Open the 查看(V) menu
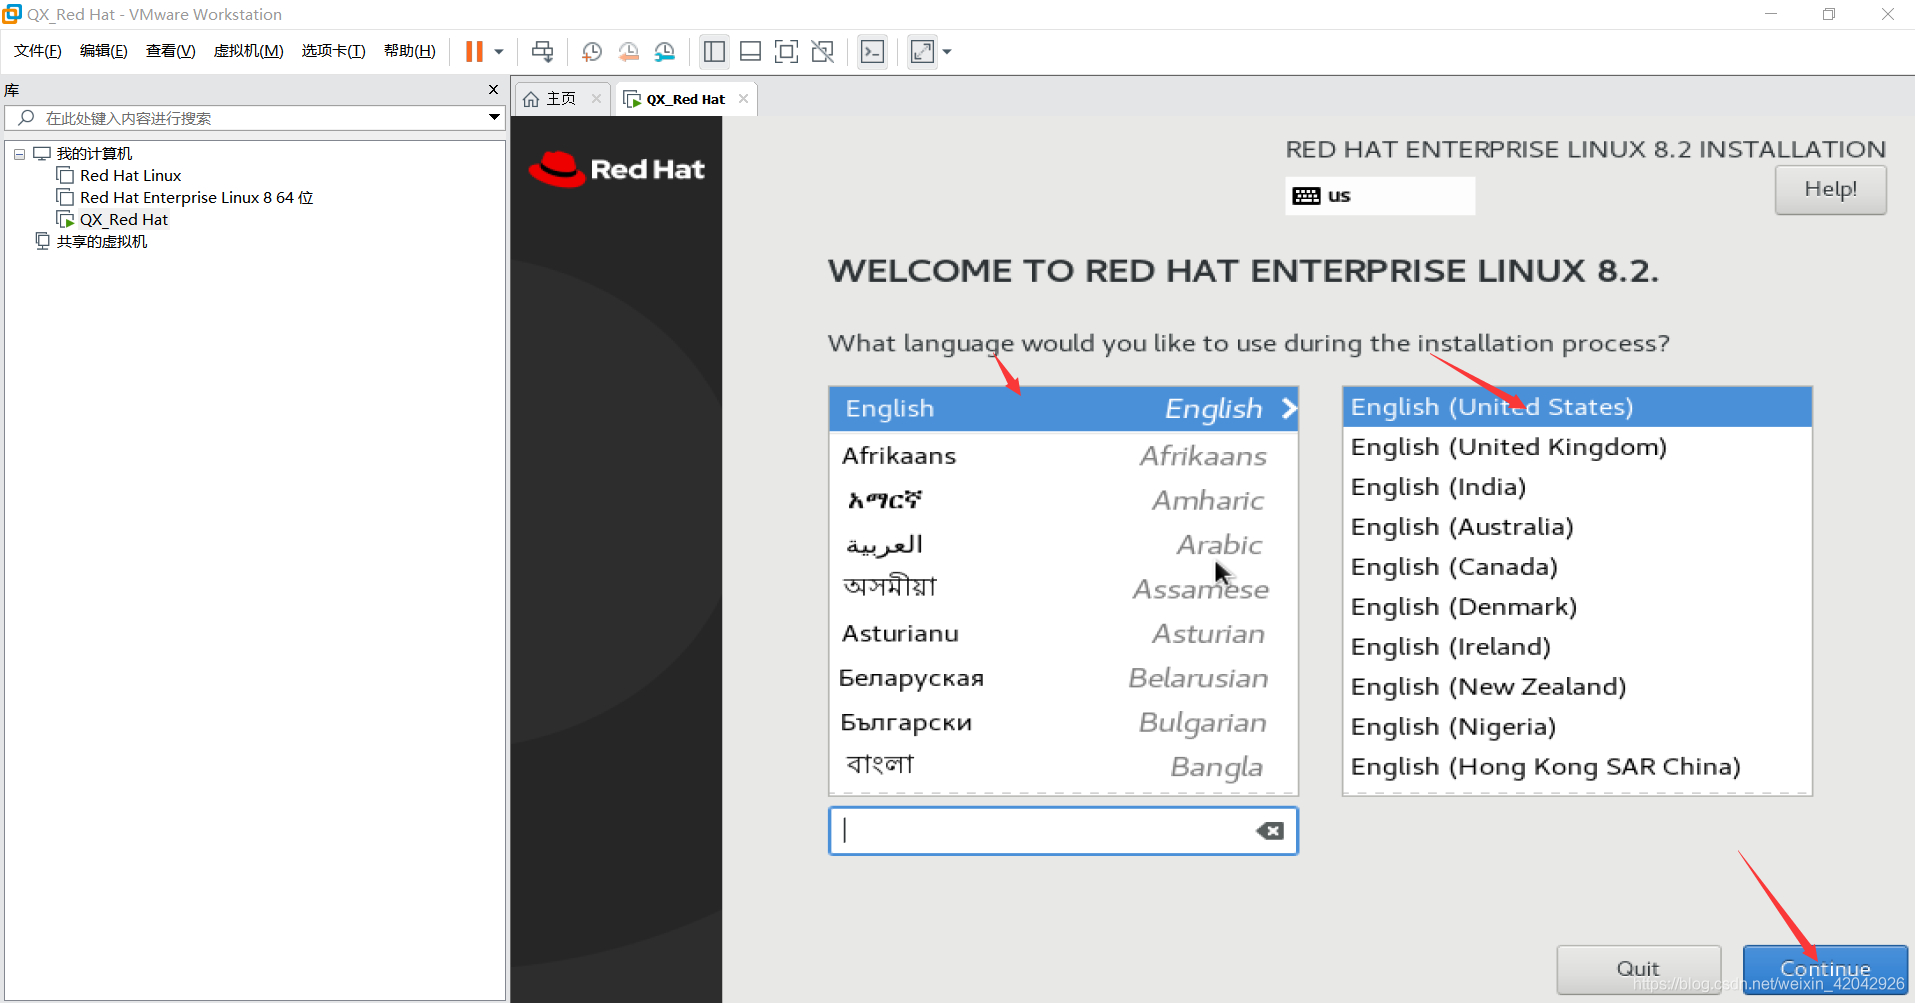 pos(171,51)
